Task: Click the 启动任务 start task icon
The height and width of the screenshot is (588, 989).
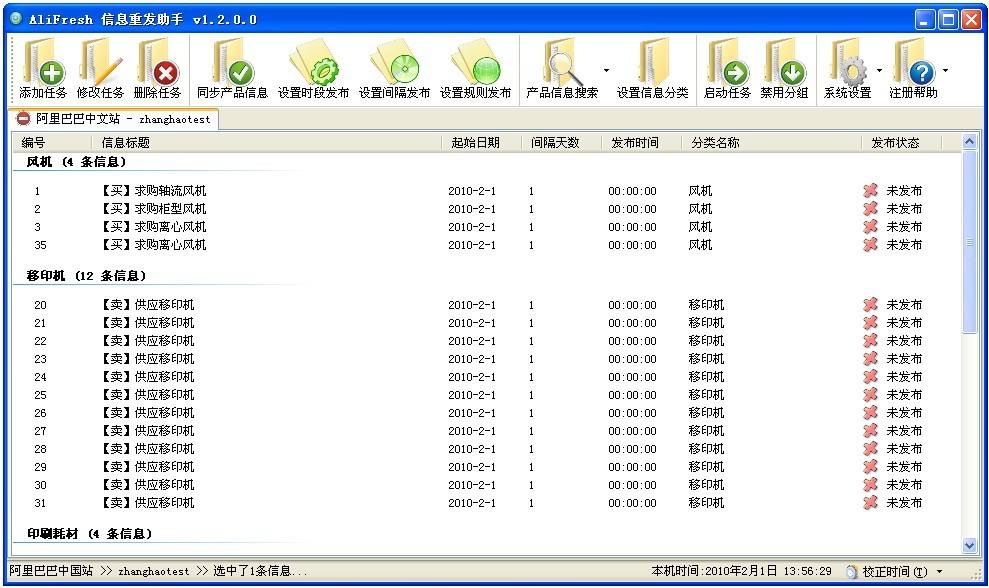Action: pyautogui.click(x=729, y=65)
